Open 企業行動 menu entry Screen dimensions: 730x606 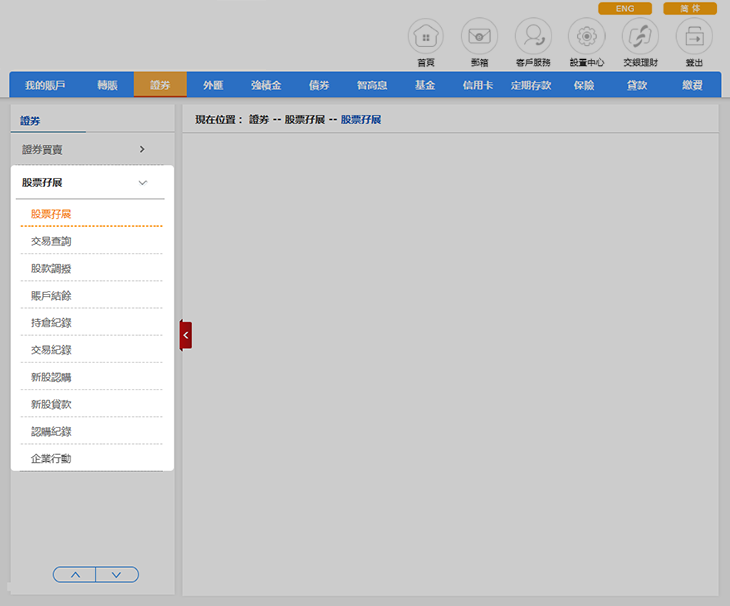click(51, 458)
